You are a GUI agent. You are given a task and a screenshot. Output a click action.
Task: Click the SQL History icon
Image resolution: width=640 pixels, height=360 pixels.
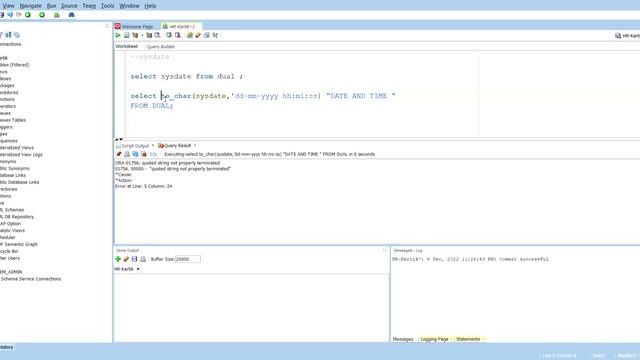207,36
